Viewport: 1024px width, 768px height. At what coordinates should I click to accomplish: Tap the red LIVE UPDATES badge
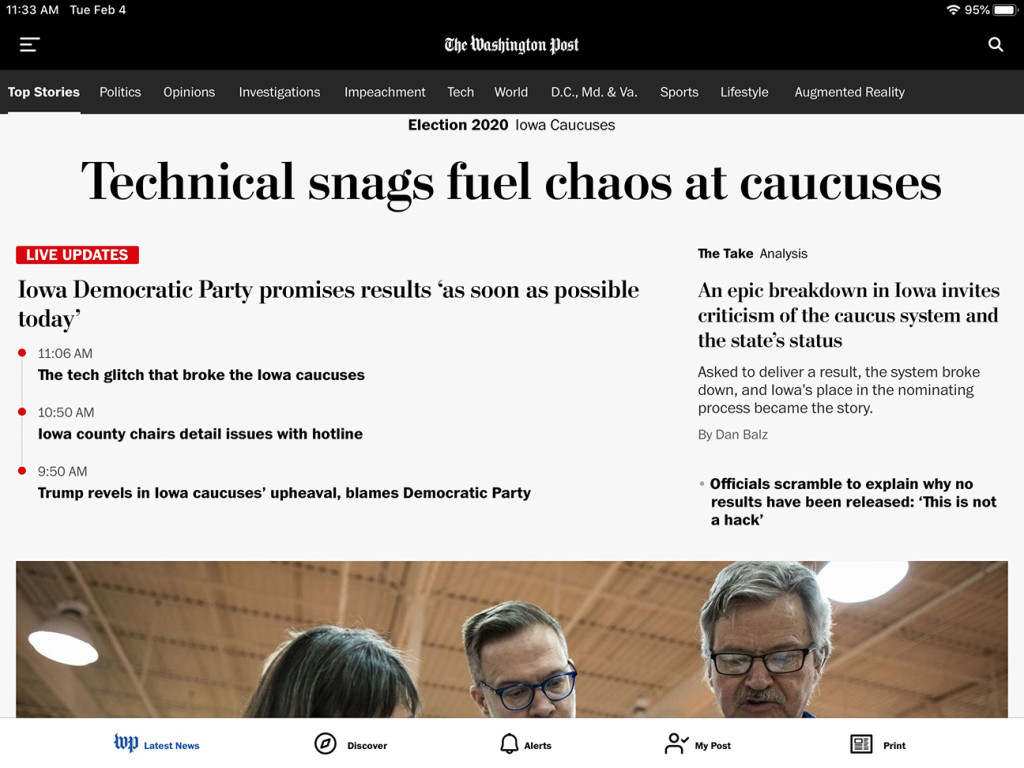pos(77,255)
